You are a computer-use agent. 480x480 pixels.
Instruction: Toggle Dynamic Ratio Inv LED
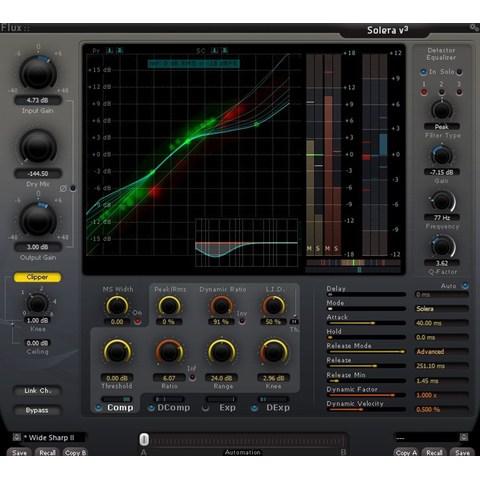click(242, 321)
